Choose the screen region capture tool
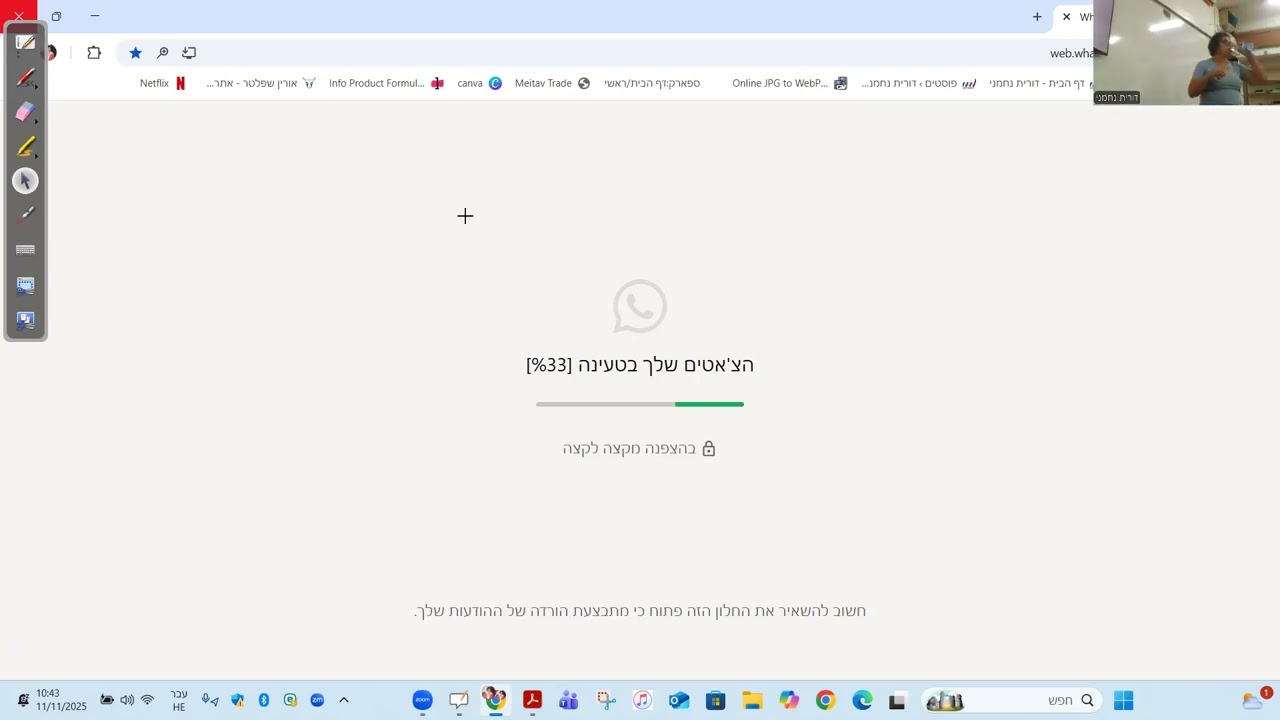This screenshot has width=1280, height=720. pos(25,285)
